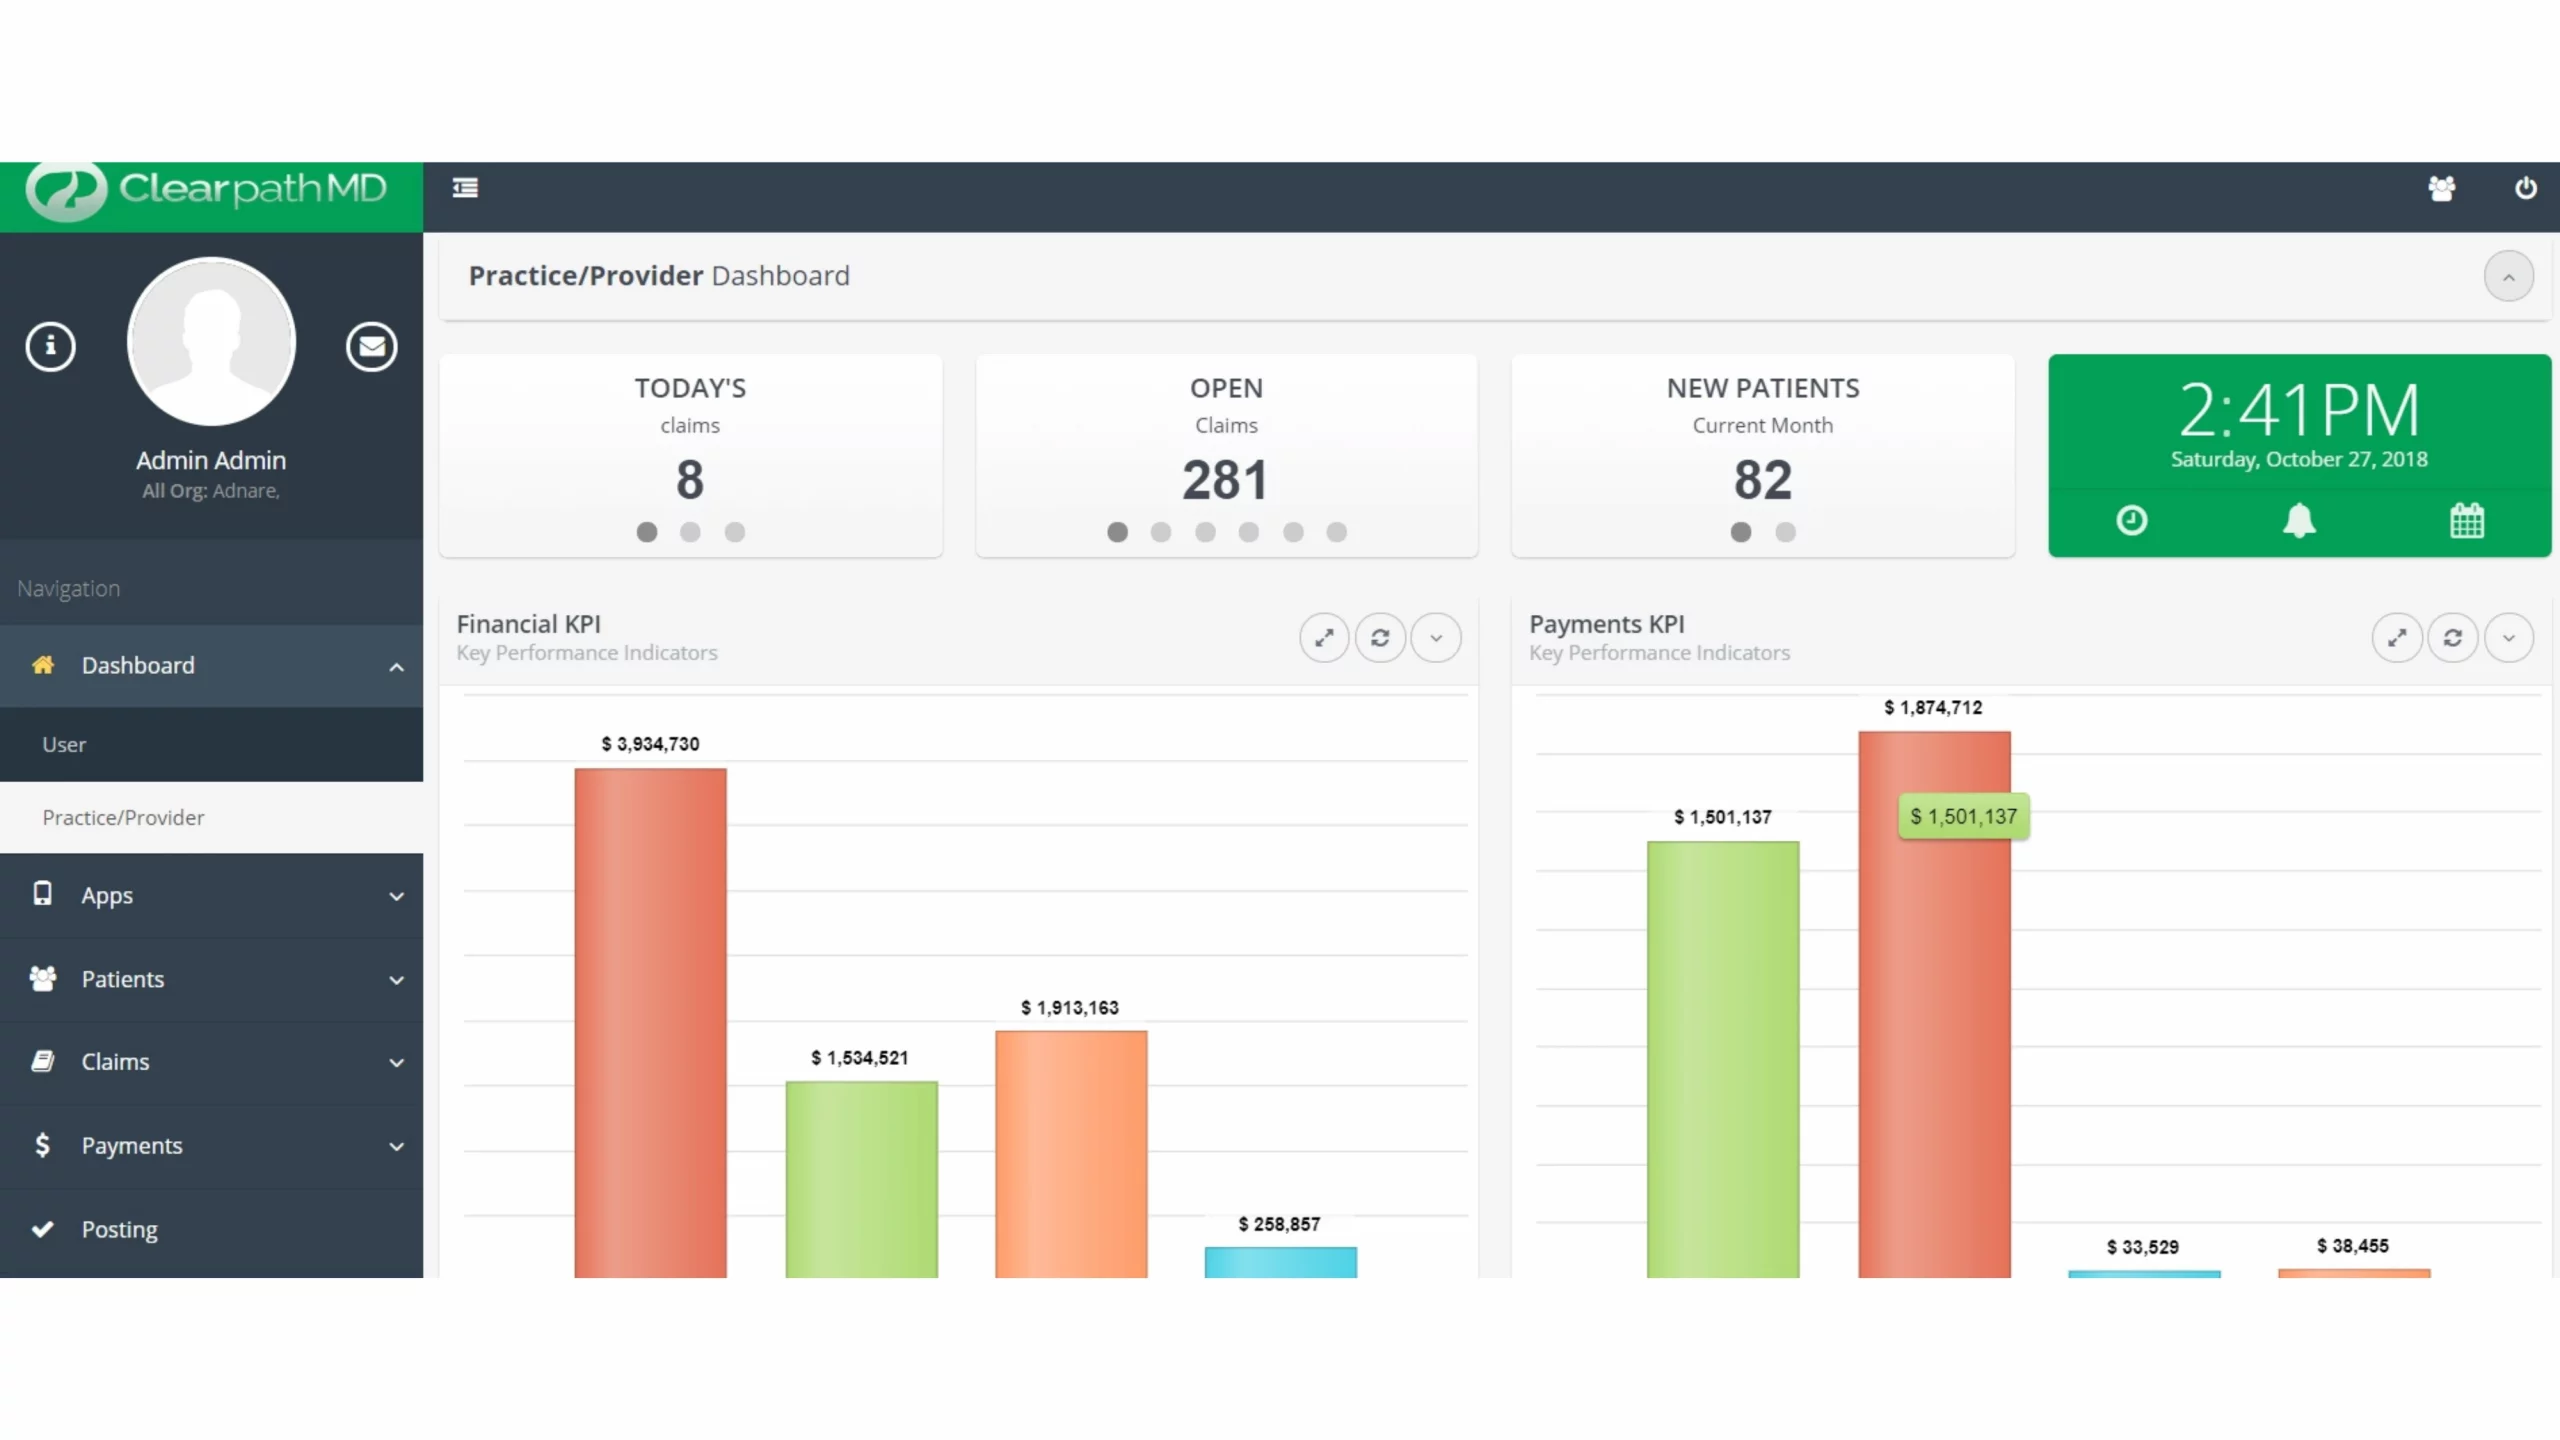Refresh the Payments KPI panel

[2452, 638]
